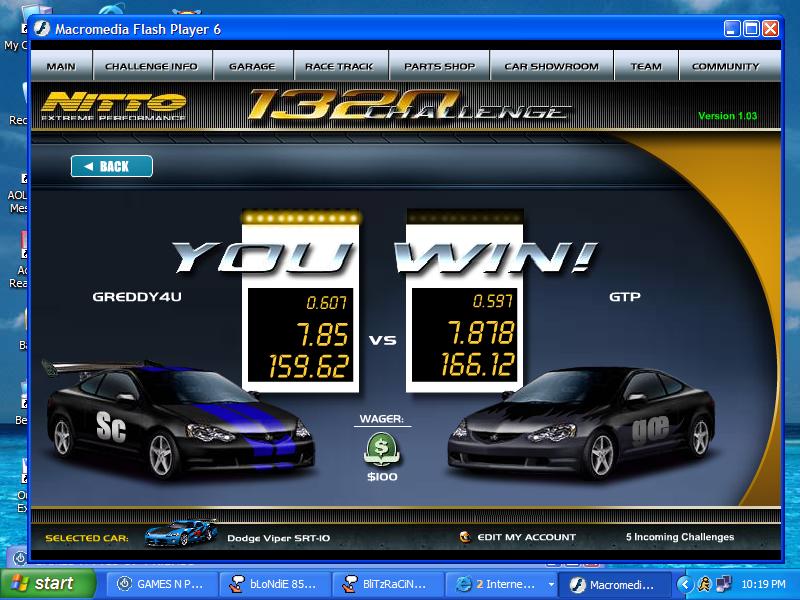Maximize the Macromedia Flash Player window
800x600 pixels.
point(752,29)
